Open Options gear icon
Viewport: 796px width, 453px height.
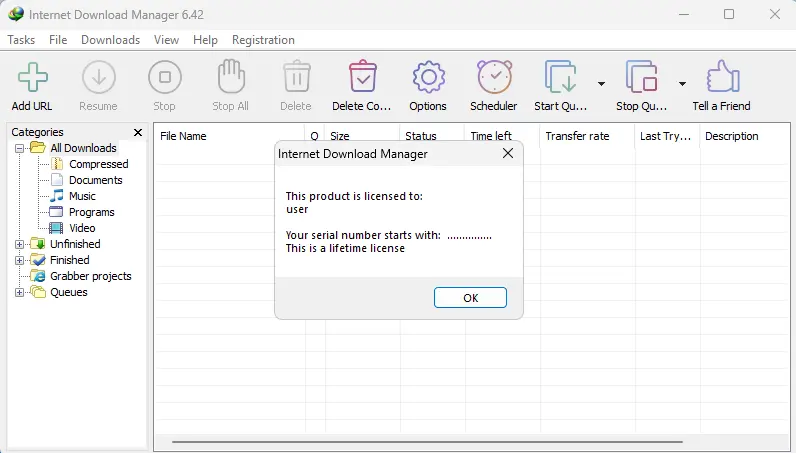click(x=428, y=77)
